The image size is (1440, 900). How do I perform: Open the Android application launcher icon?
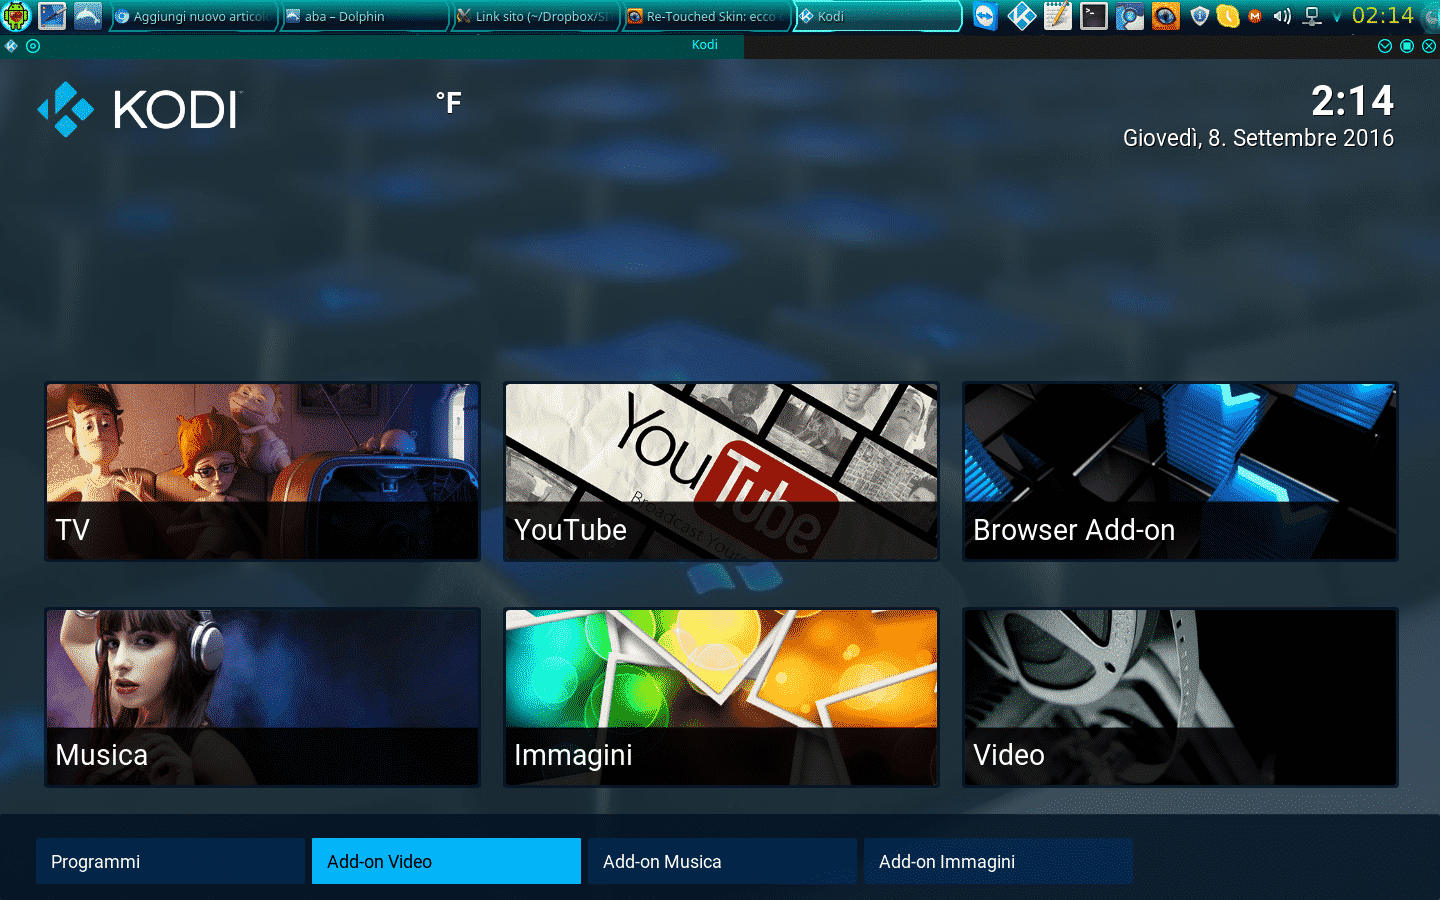tap(17, 16)
